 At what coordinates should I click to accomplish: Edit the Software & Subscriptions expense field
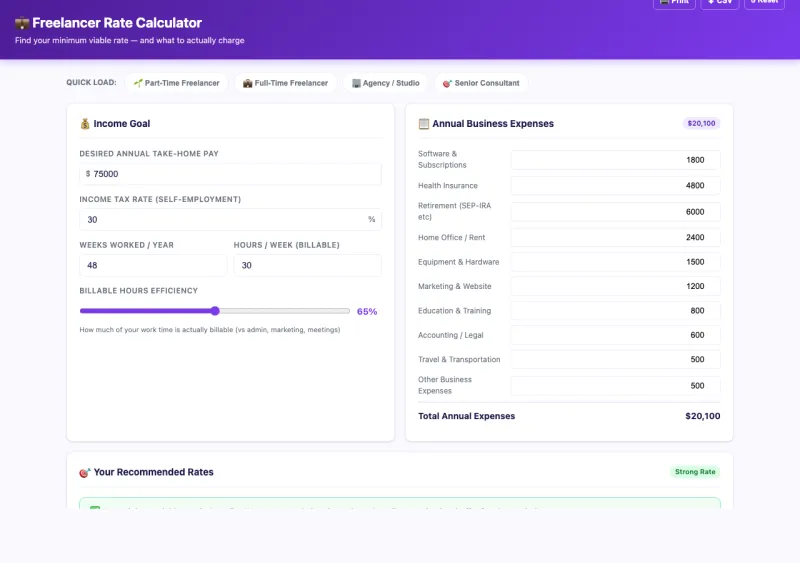tap(615, 160)
